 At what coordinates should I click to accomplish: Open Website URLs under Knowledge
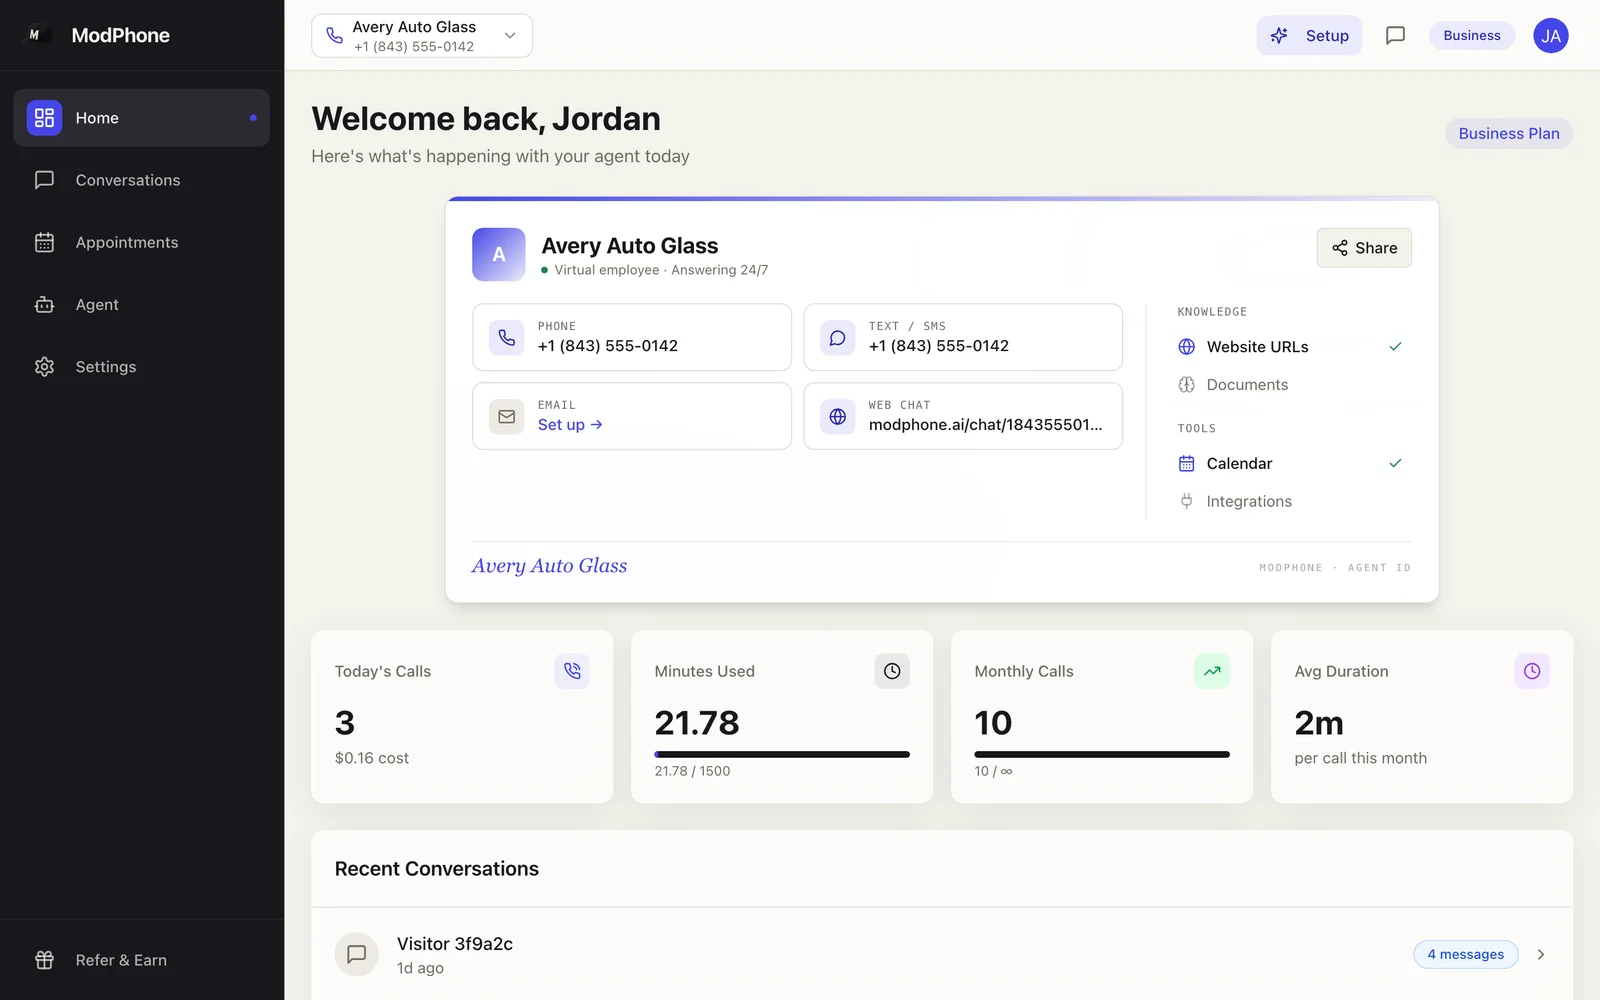click(x=1291, y=347)
